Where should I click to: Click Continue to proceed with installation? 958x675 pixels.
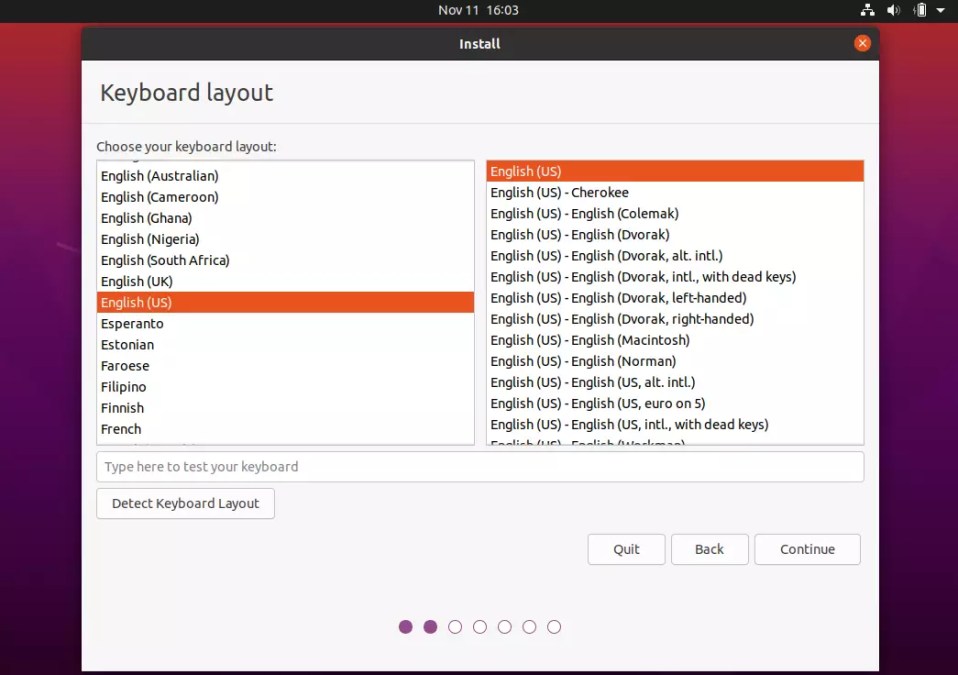point(807,549)
